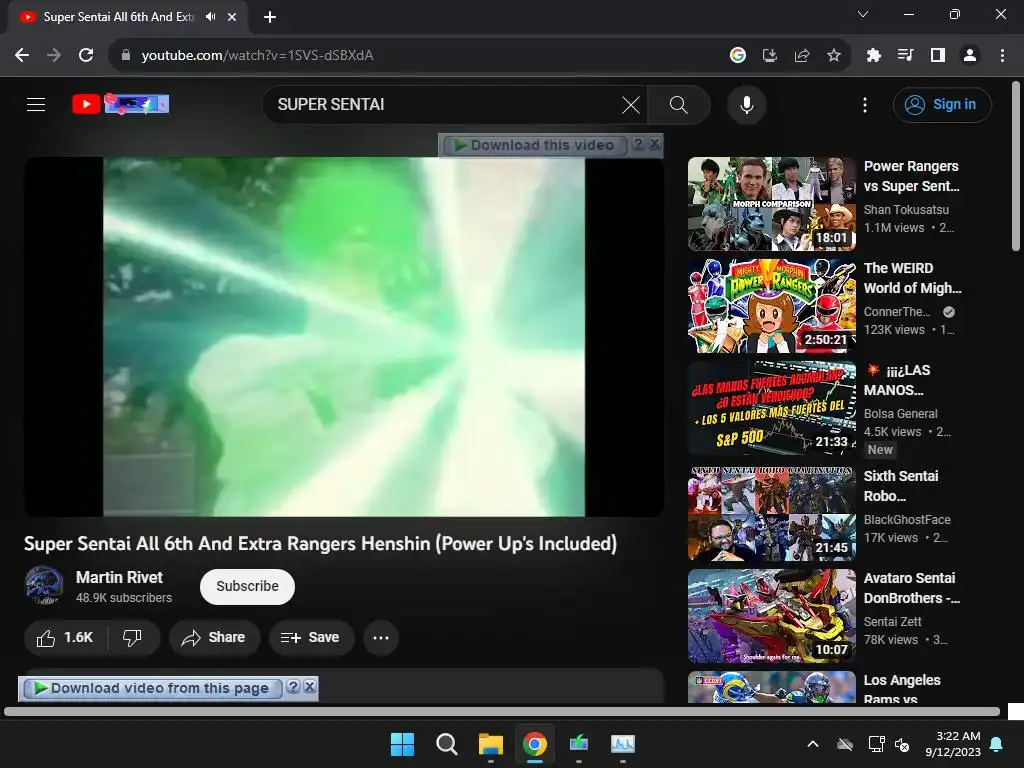Click the video player area
This screenshot has height=768, width=1024.
click(x=344, y=337)
